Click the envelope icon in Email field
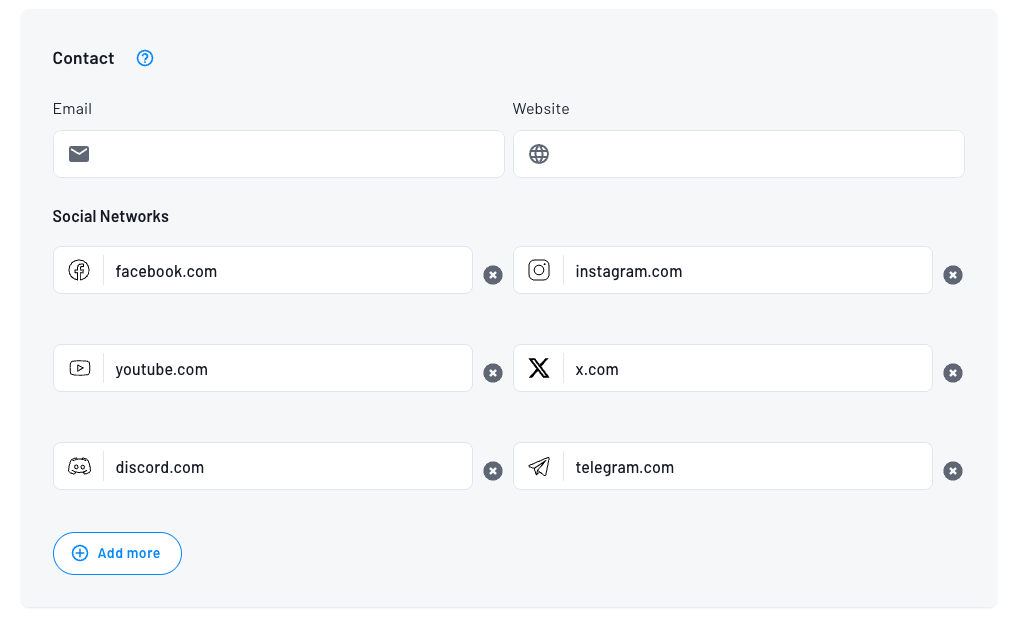The image size is (1016, 619). [x=79, y=154]
